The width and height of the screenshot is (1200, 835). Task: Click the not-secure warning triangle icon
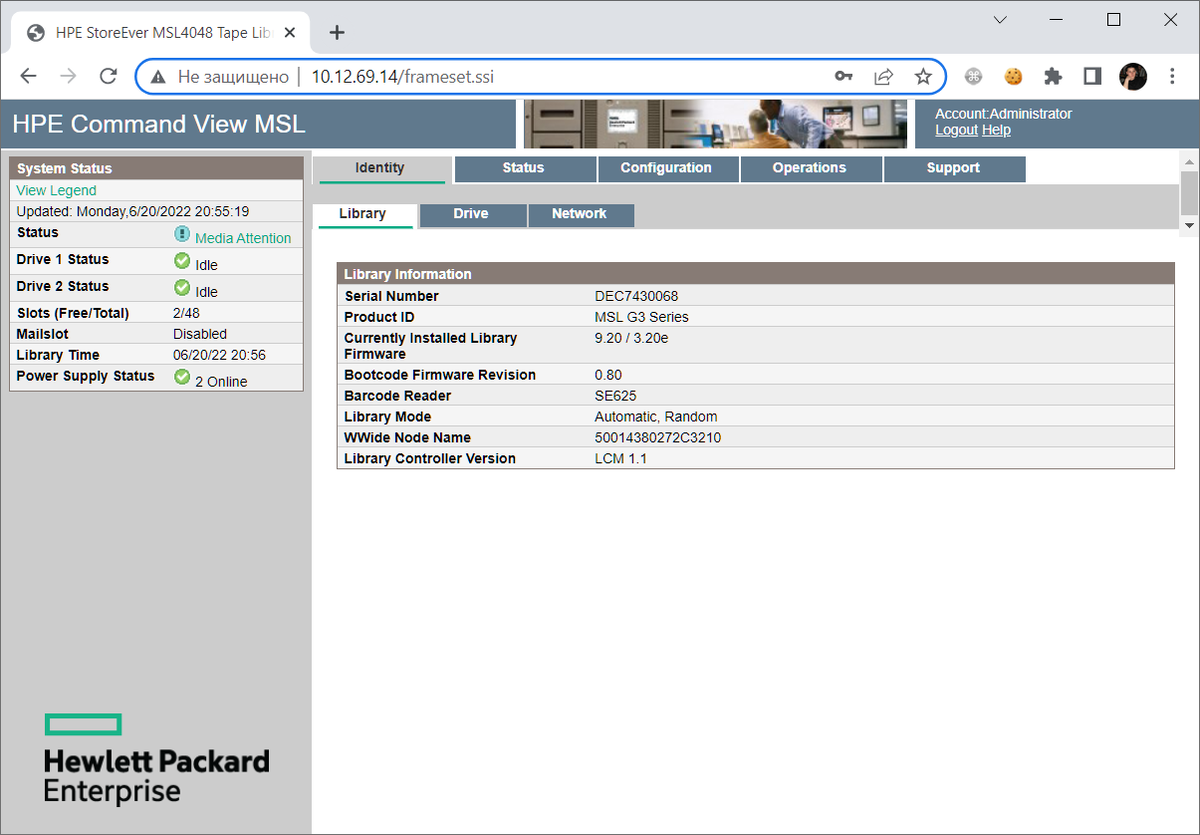click(x=157, y=76)
